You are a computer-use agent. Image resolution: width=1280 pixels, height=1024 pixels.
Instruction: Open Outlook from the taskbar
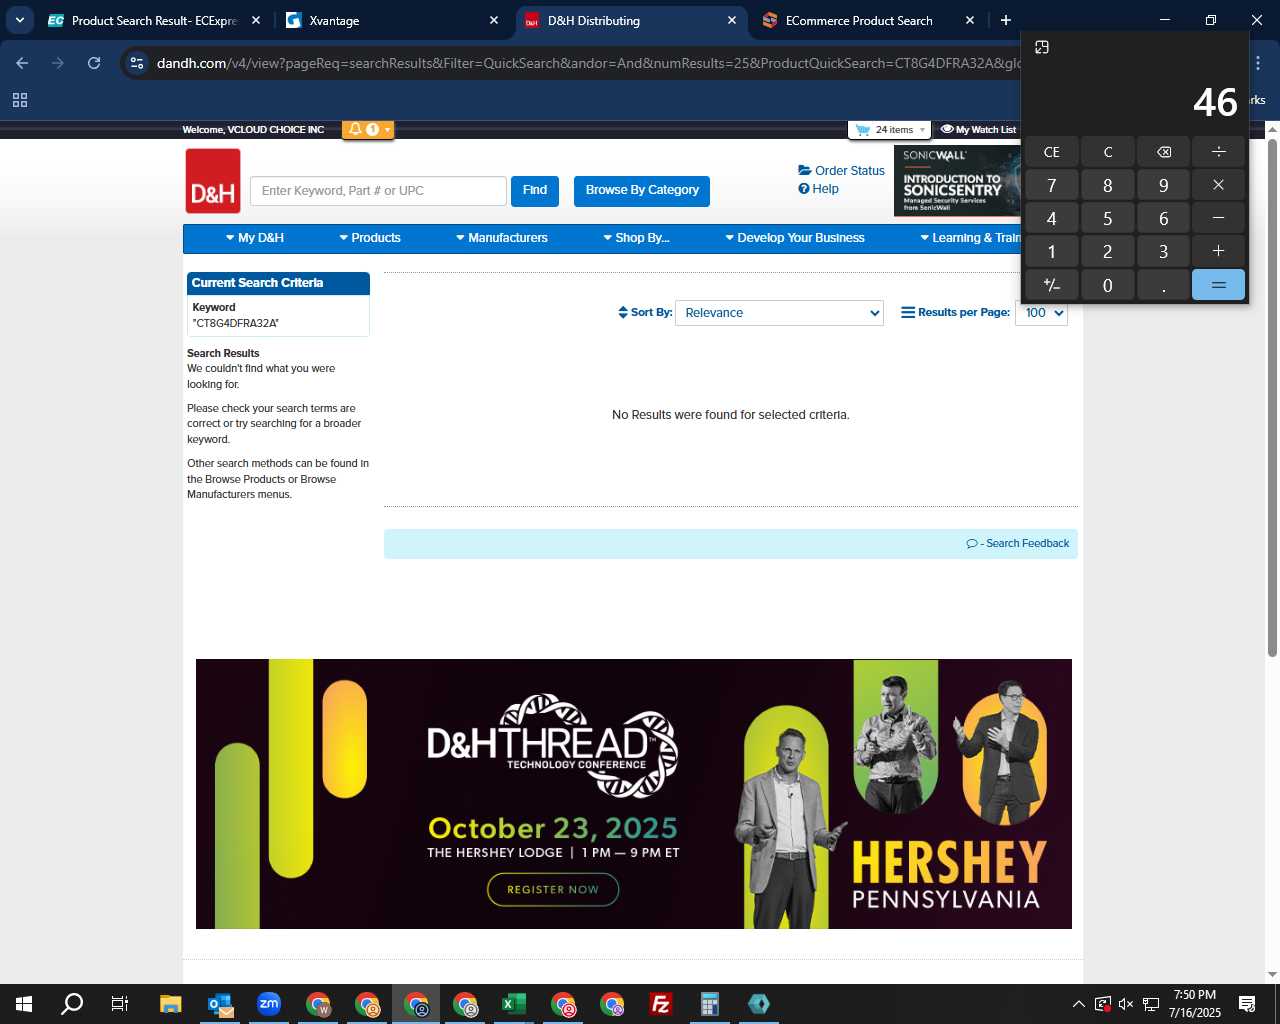[x=220, y=1004]
